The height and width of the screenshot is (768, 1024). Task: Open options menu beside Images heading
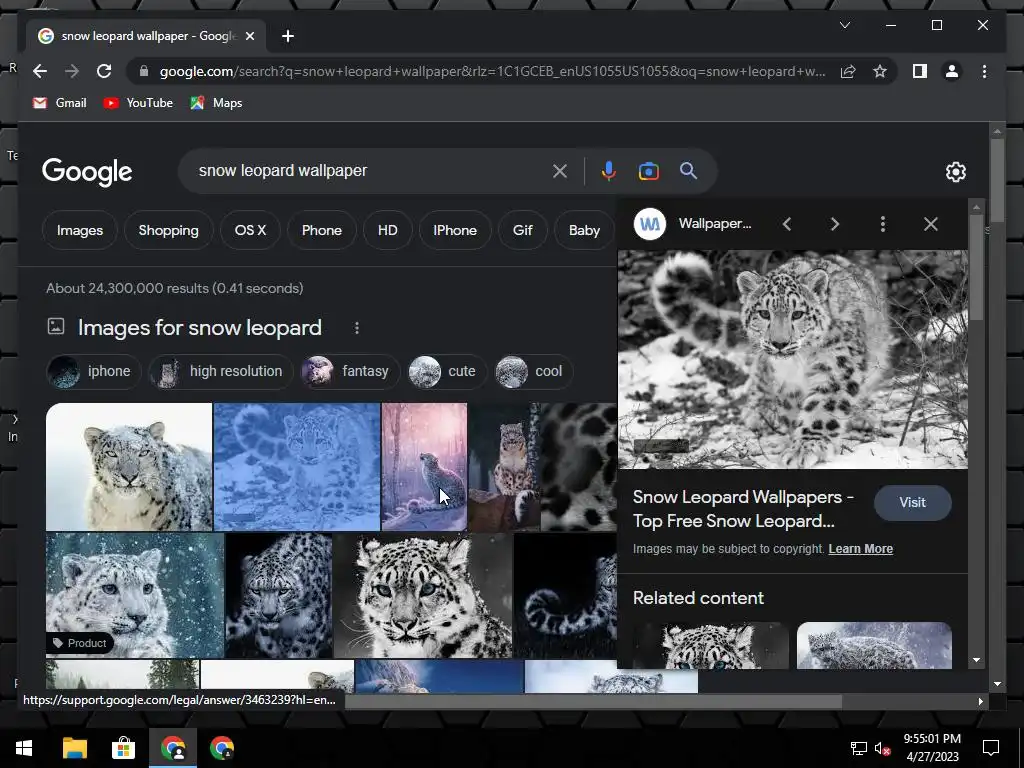[357, 328]
